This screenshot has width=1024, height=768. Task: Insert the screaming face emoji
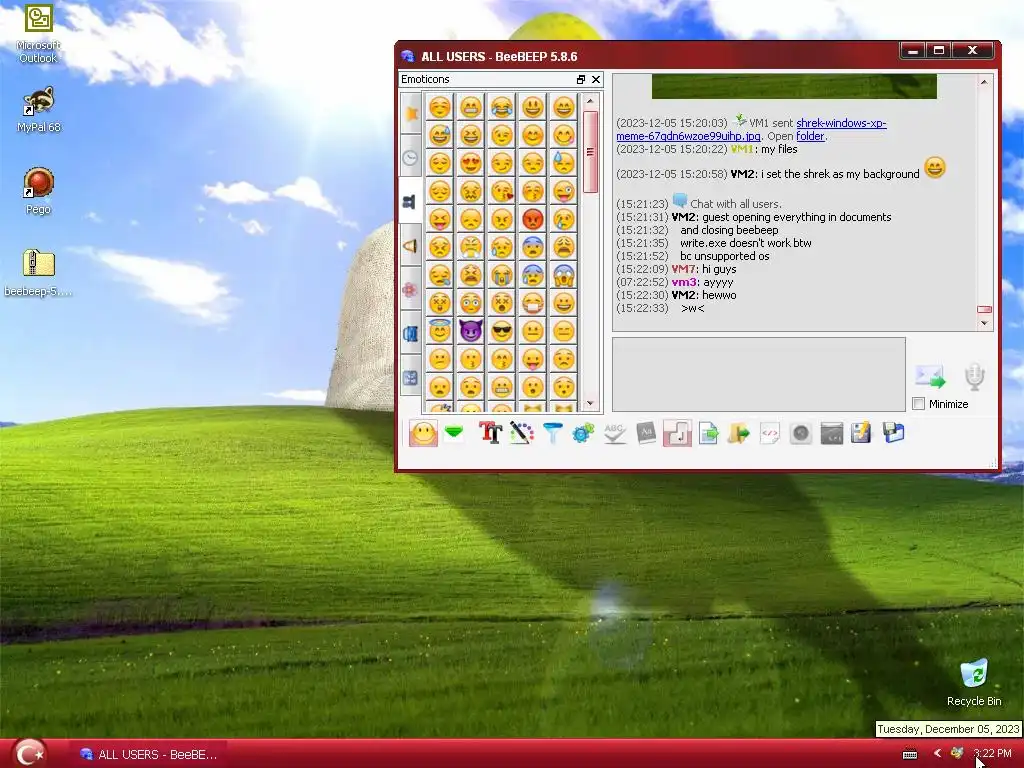(x=564, y=275)
